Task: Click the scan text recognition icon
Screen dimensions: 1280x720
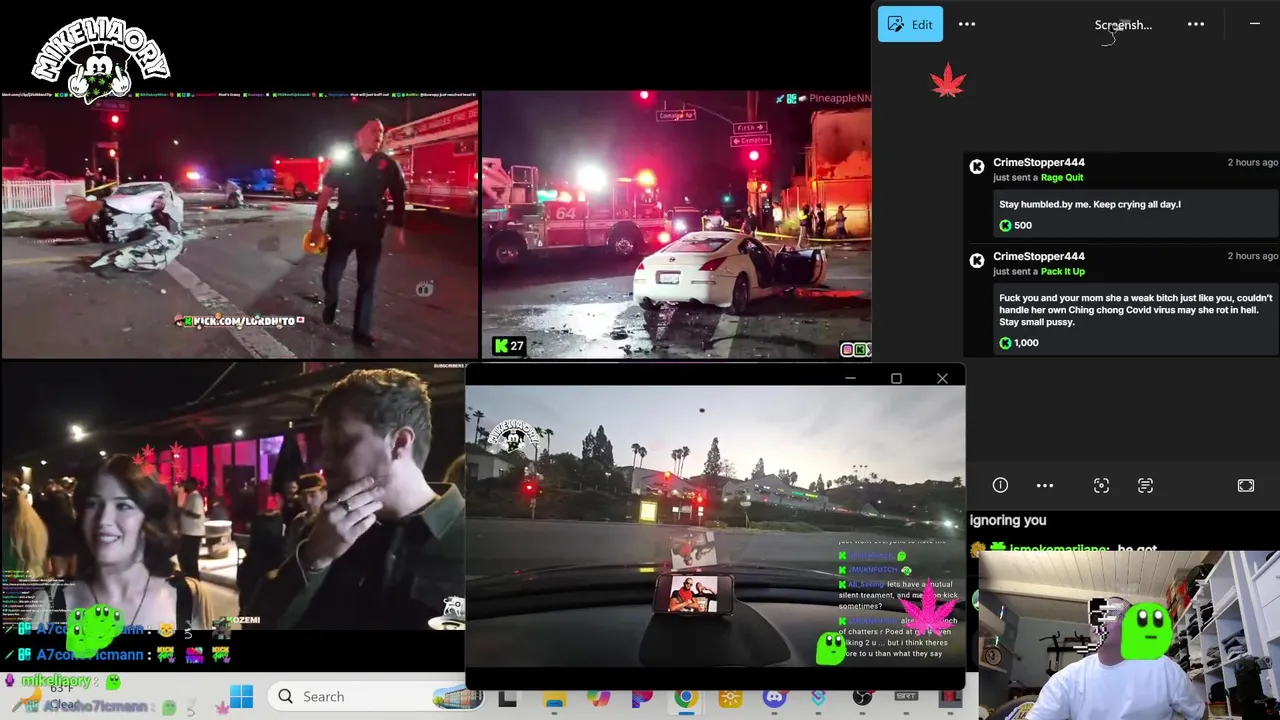Action: (1145, 485)
